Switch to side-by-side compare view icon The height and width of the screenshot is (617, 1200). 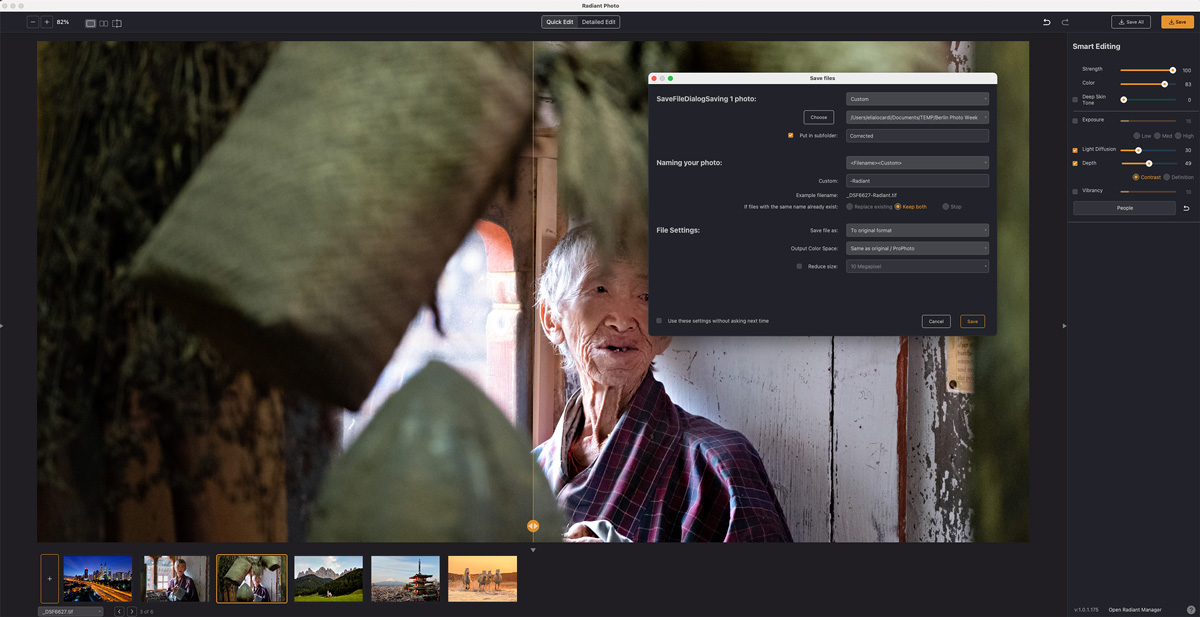tap(104, 23)
